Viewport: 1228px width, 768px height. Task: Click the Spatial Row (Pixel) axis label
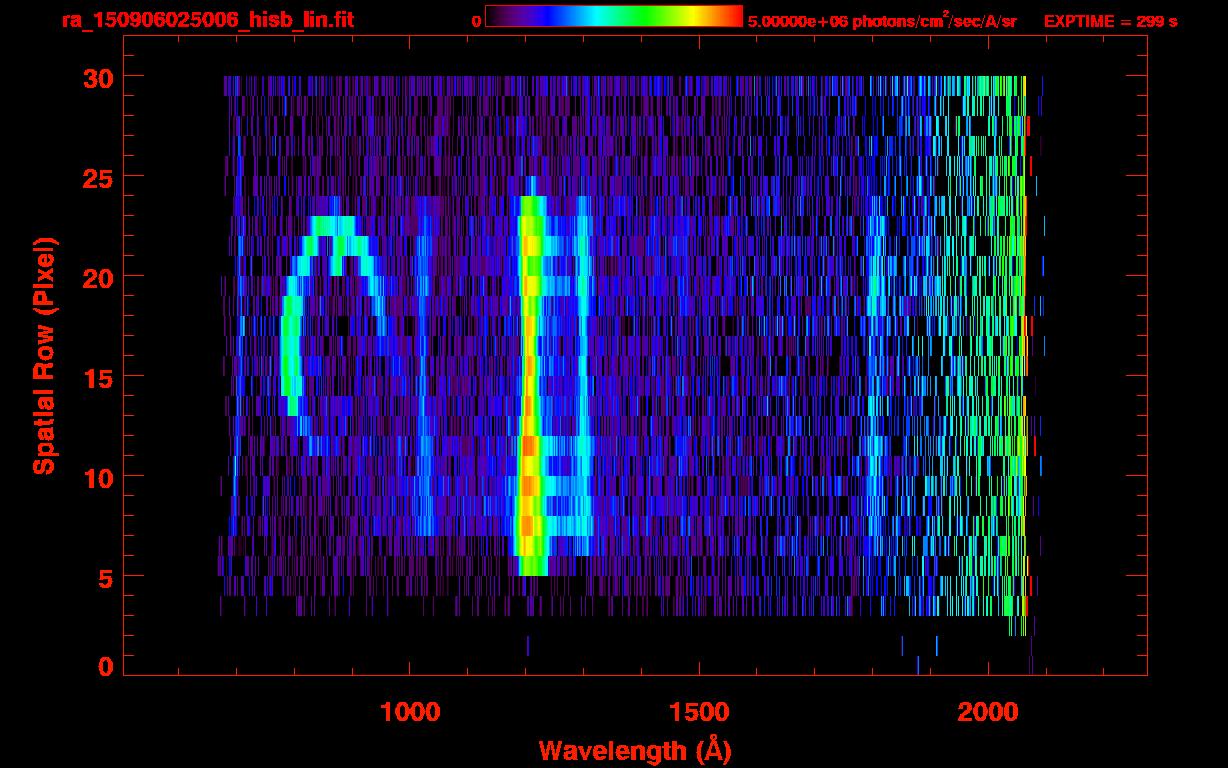point(44,355)
